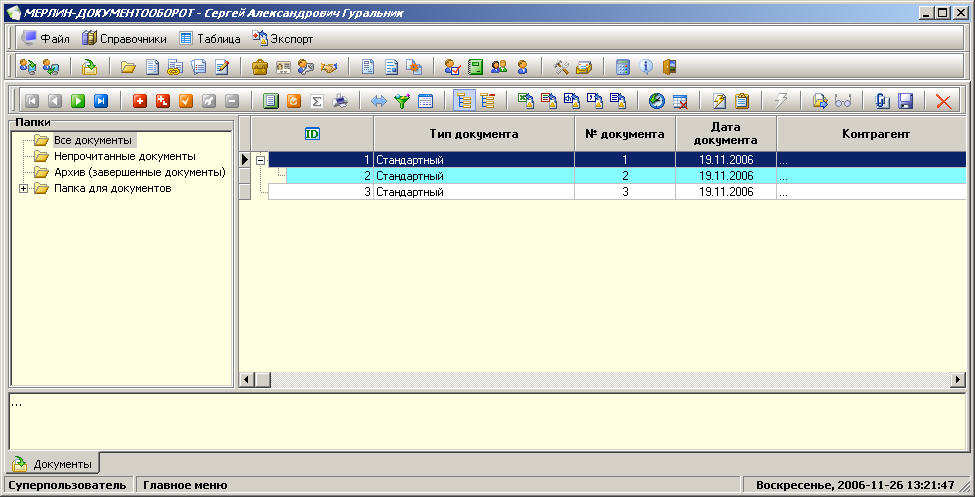Image resolution: width=975 pixels, height=497 pixels.
Task: Click the blue info icon
Action: coord(646,67)
